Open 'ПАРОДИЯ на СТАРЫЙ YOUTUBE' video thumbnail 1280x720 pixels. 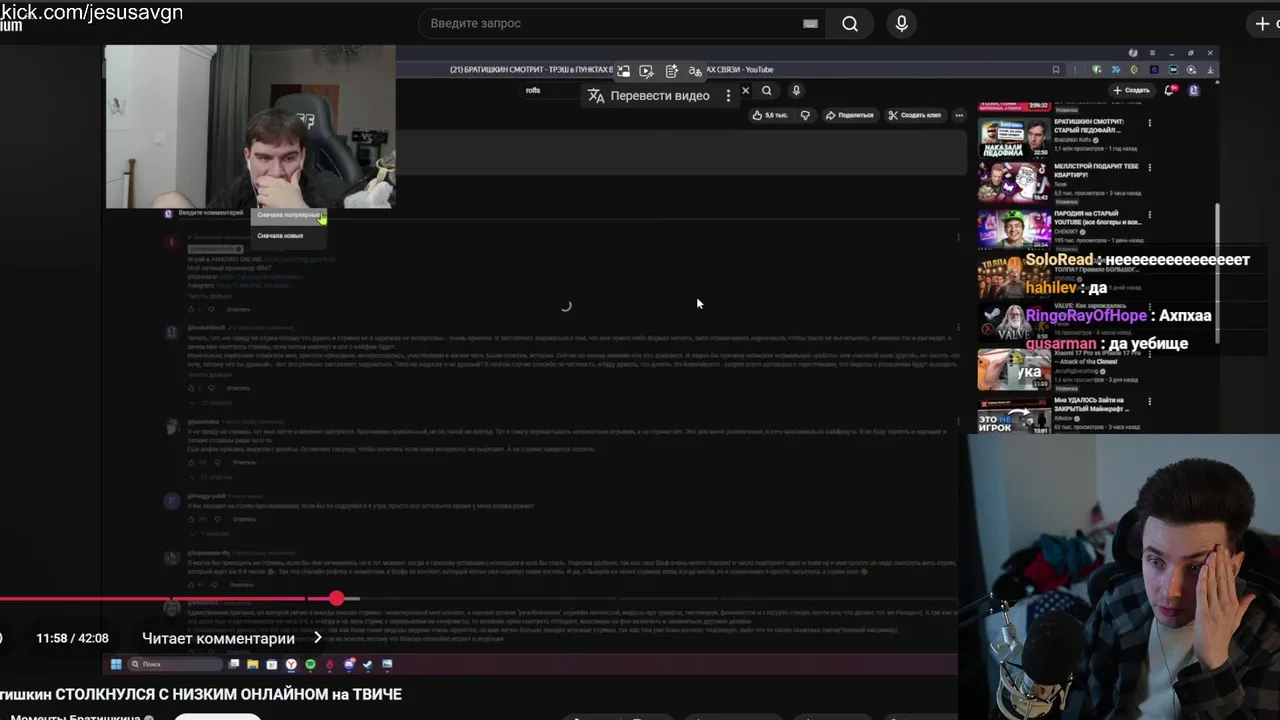point(1013,228)
